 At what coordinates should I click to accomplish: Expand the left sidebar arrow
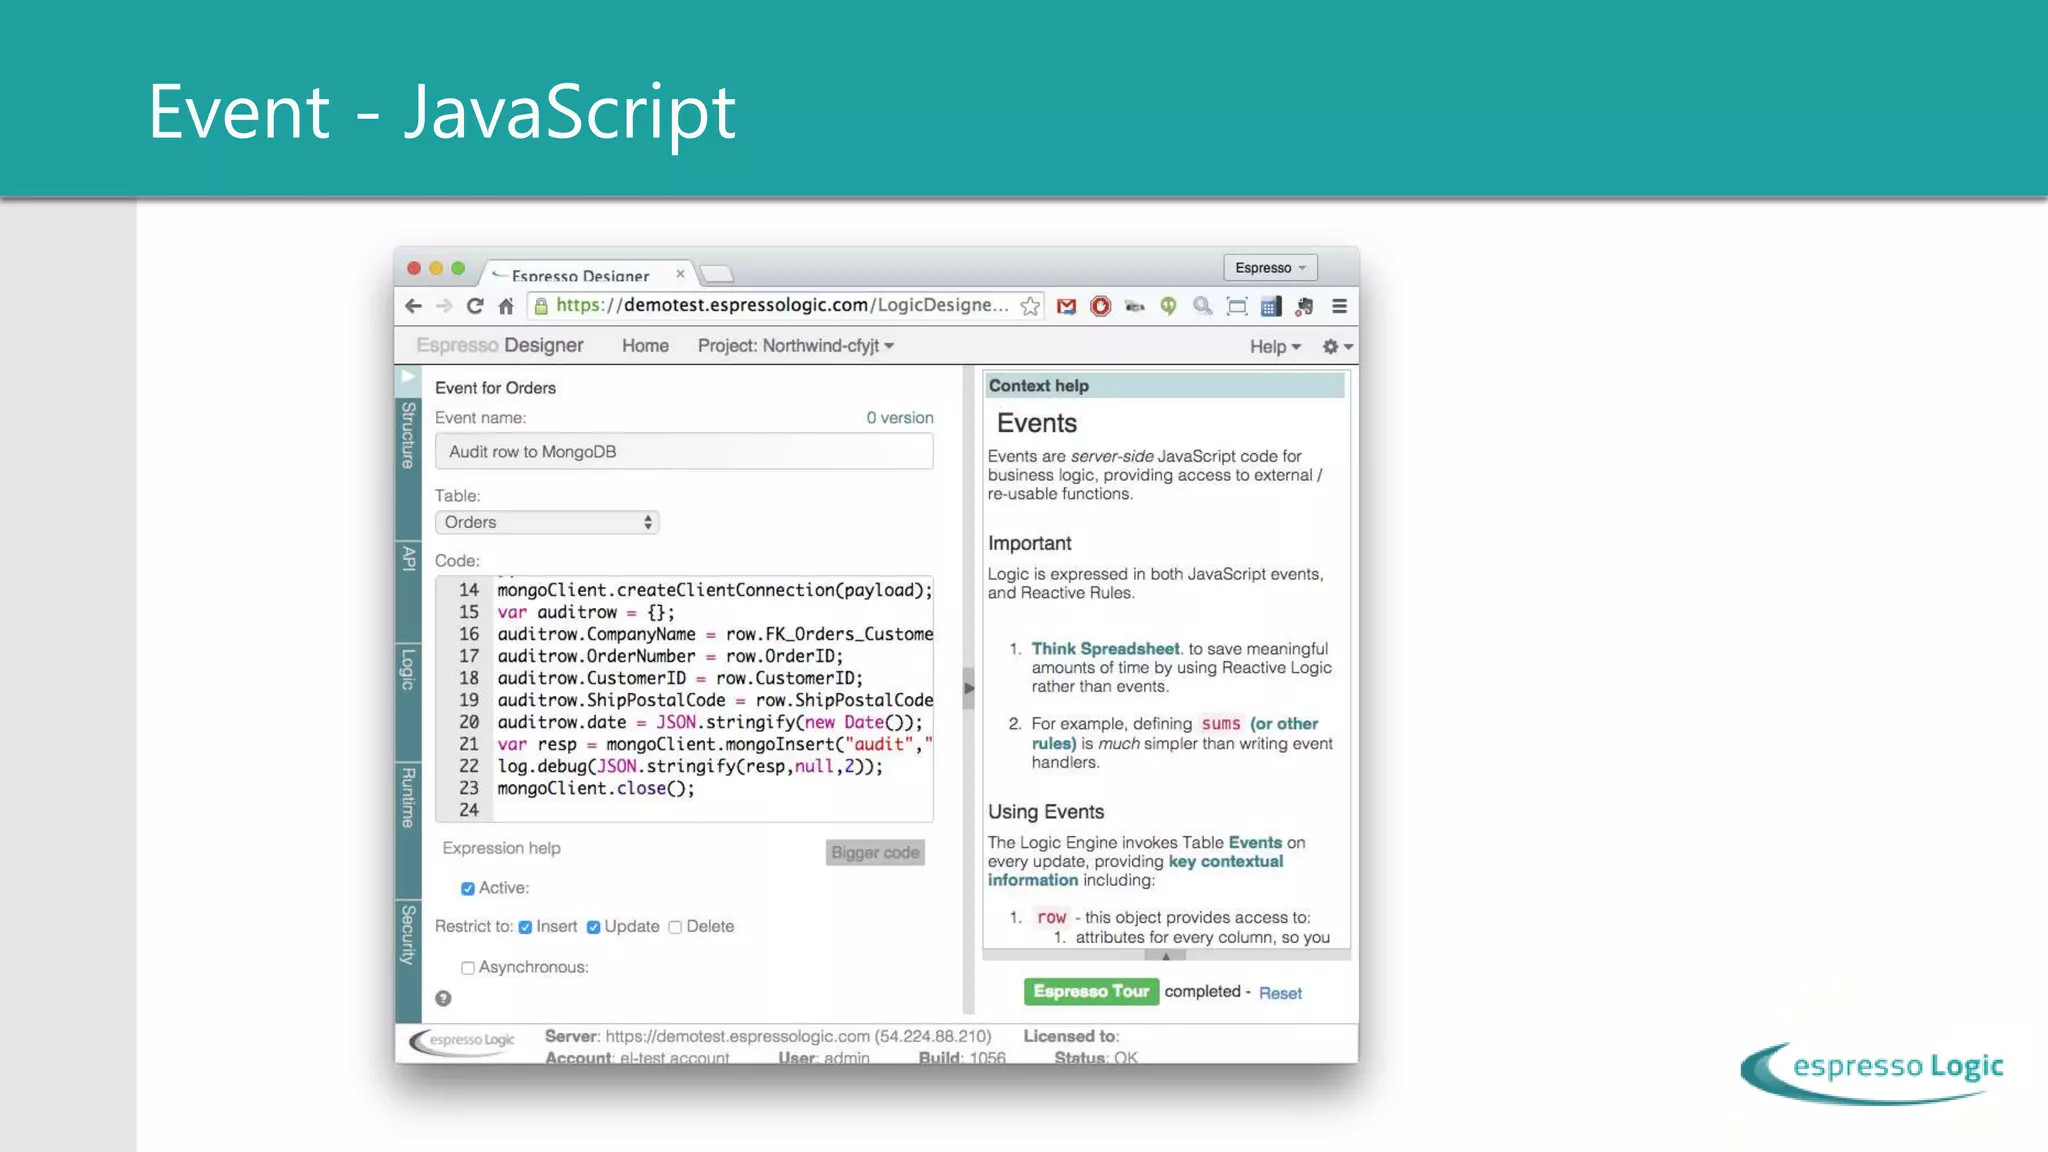click(x=407, y=376)
